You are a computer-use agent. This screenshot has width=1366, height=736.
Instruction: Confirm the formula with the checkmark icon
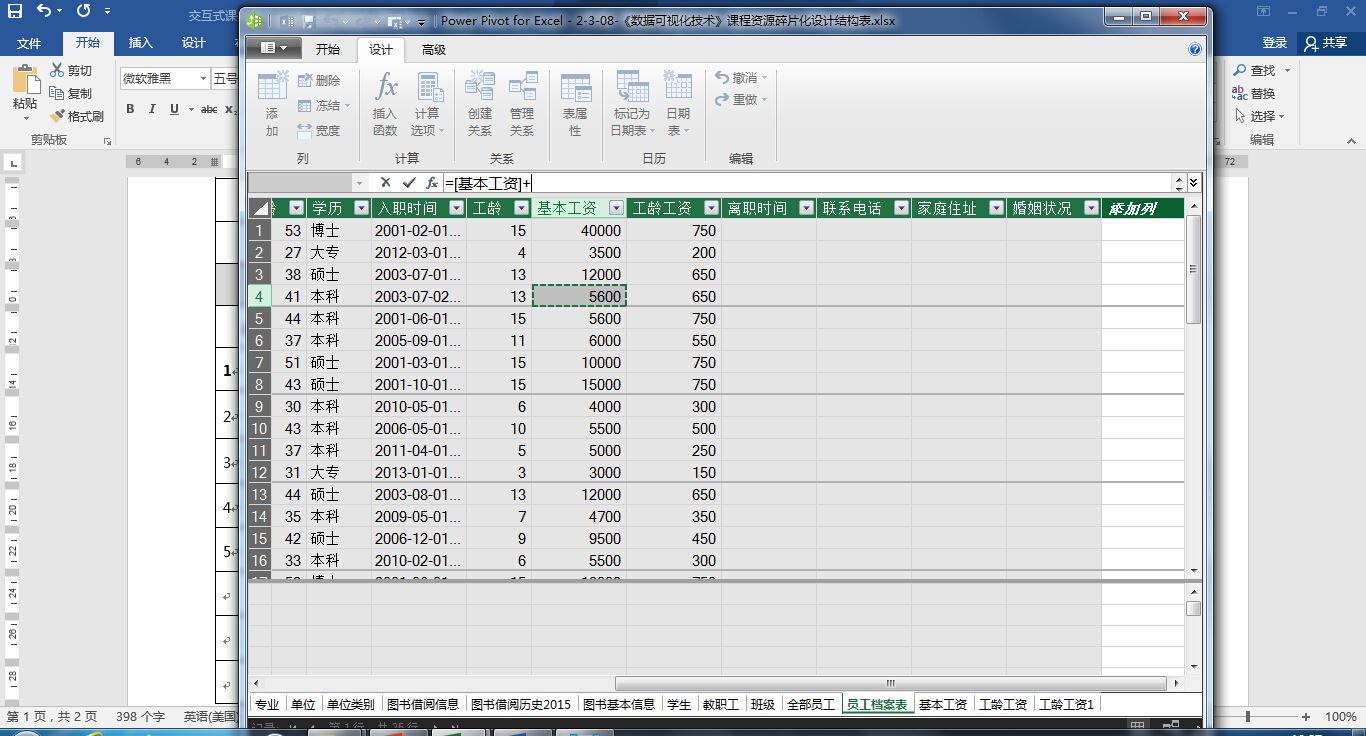pos(409,183)
